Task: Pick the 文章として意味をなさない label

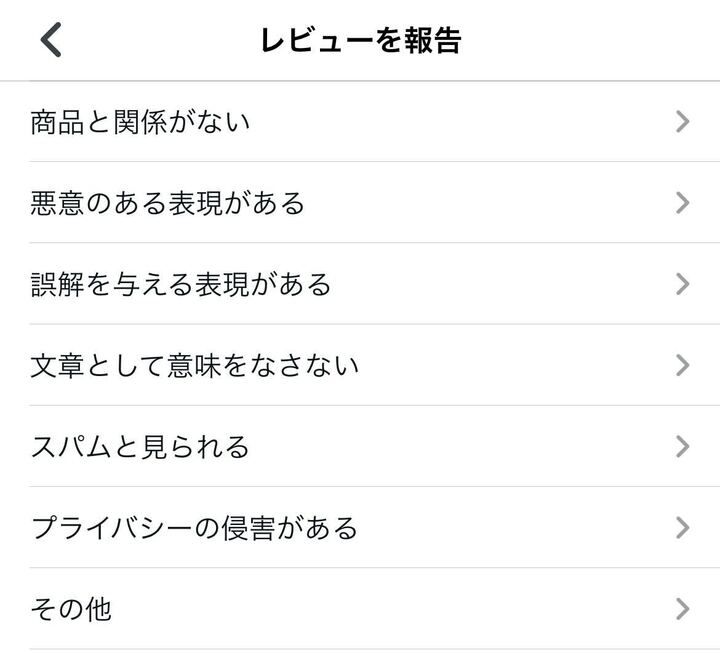Action: 195,366
